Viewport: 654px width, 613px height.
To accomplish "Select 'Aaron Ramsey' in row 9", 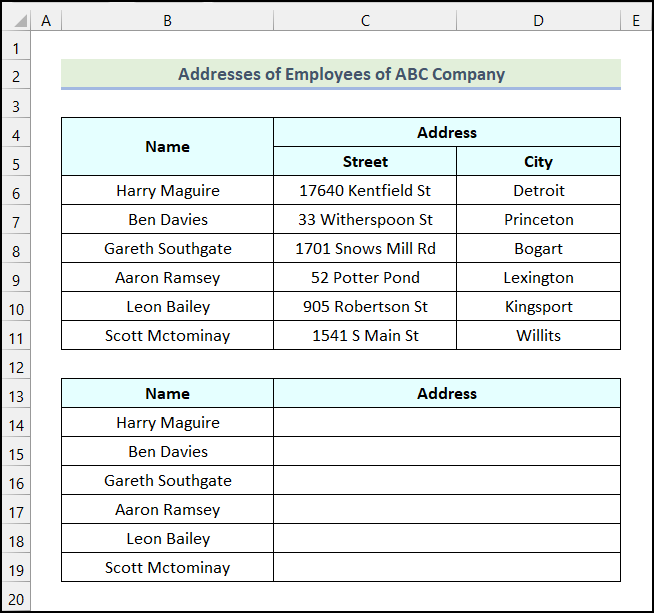I will coord(167,277).
